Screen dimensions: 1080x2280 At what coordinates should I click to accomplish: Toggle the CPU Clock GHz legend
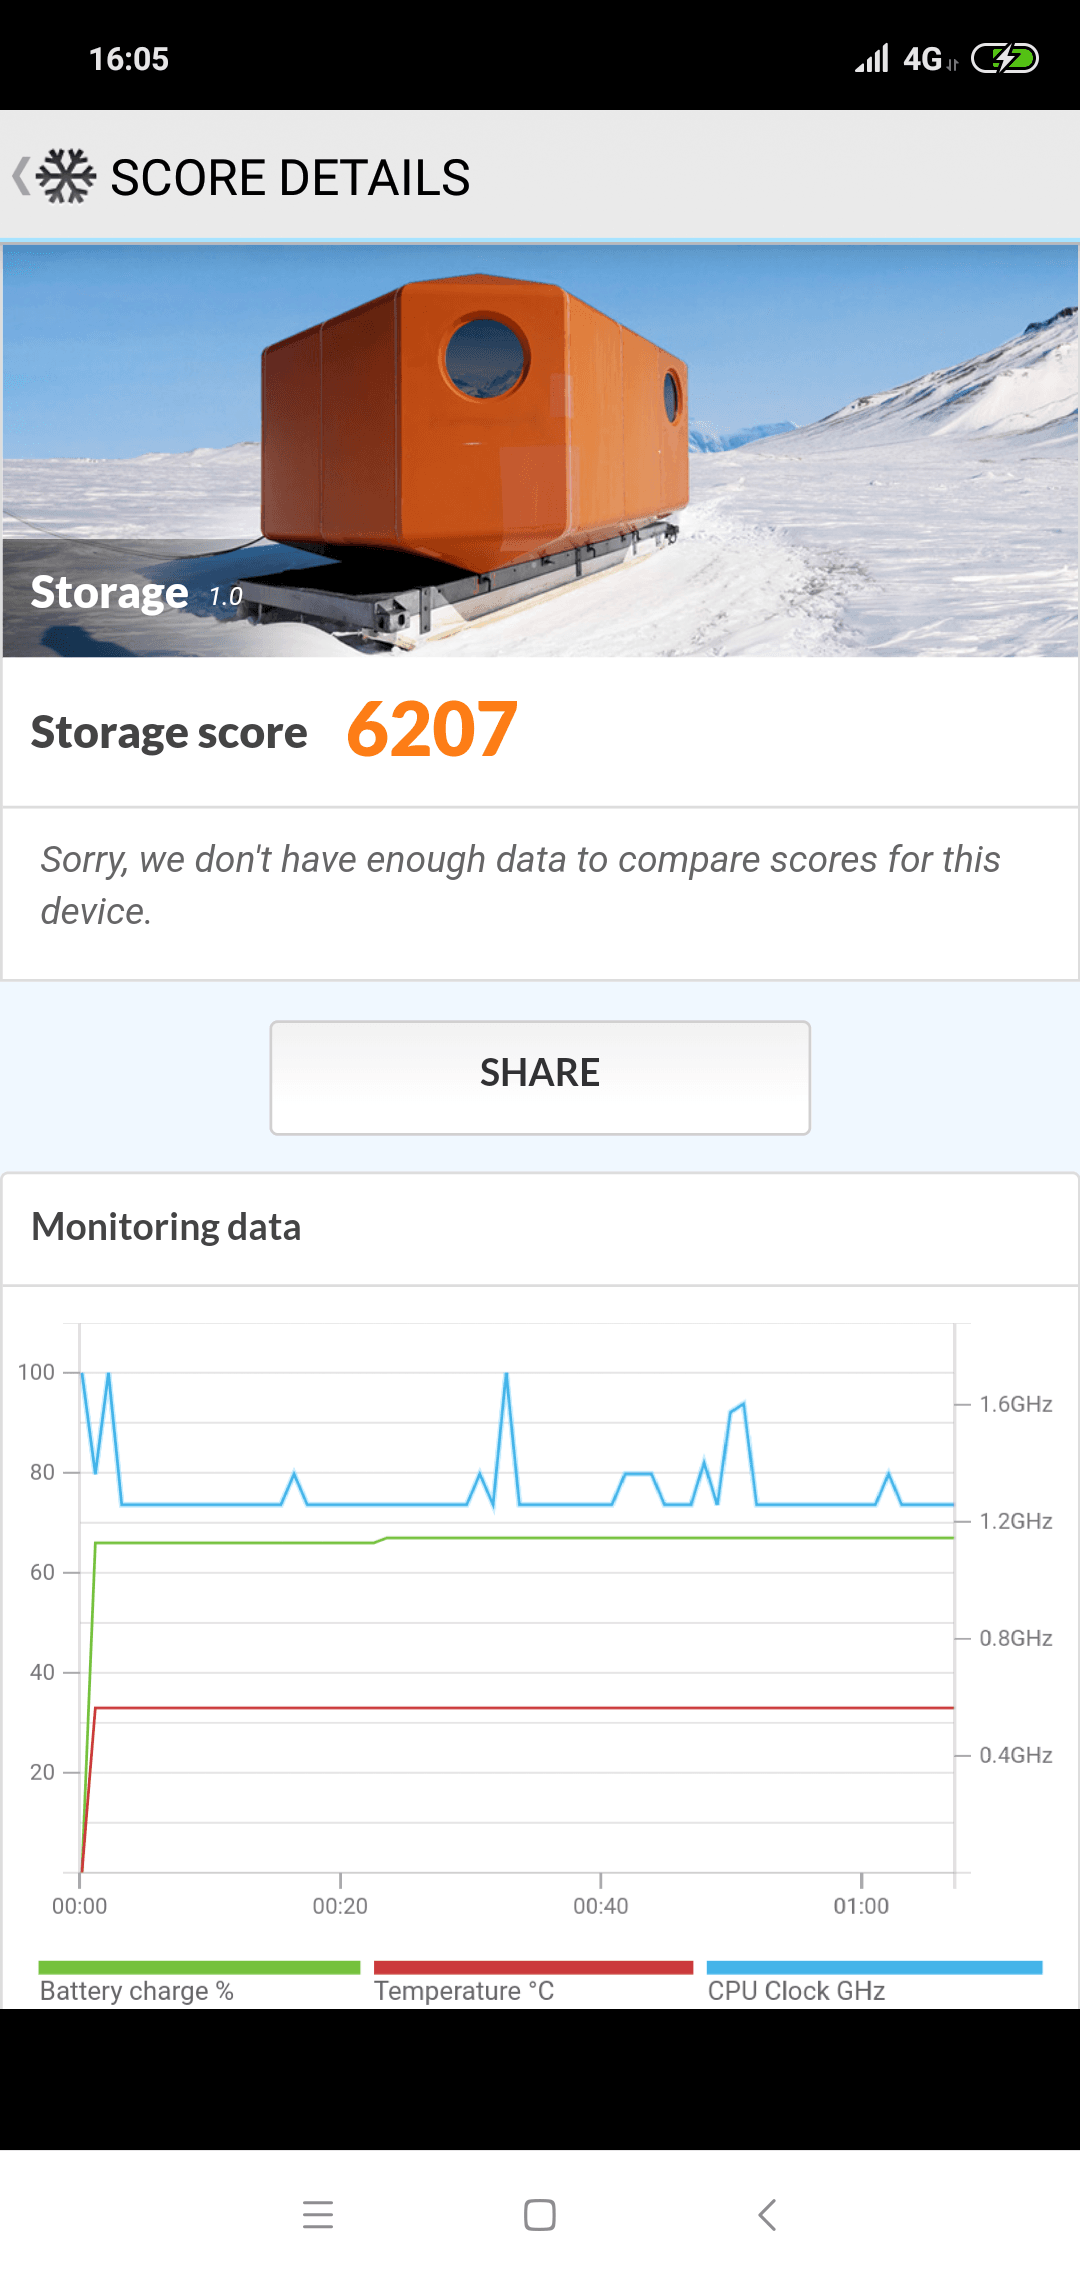pyautogui.click(x=797, y=1991)
